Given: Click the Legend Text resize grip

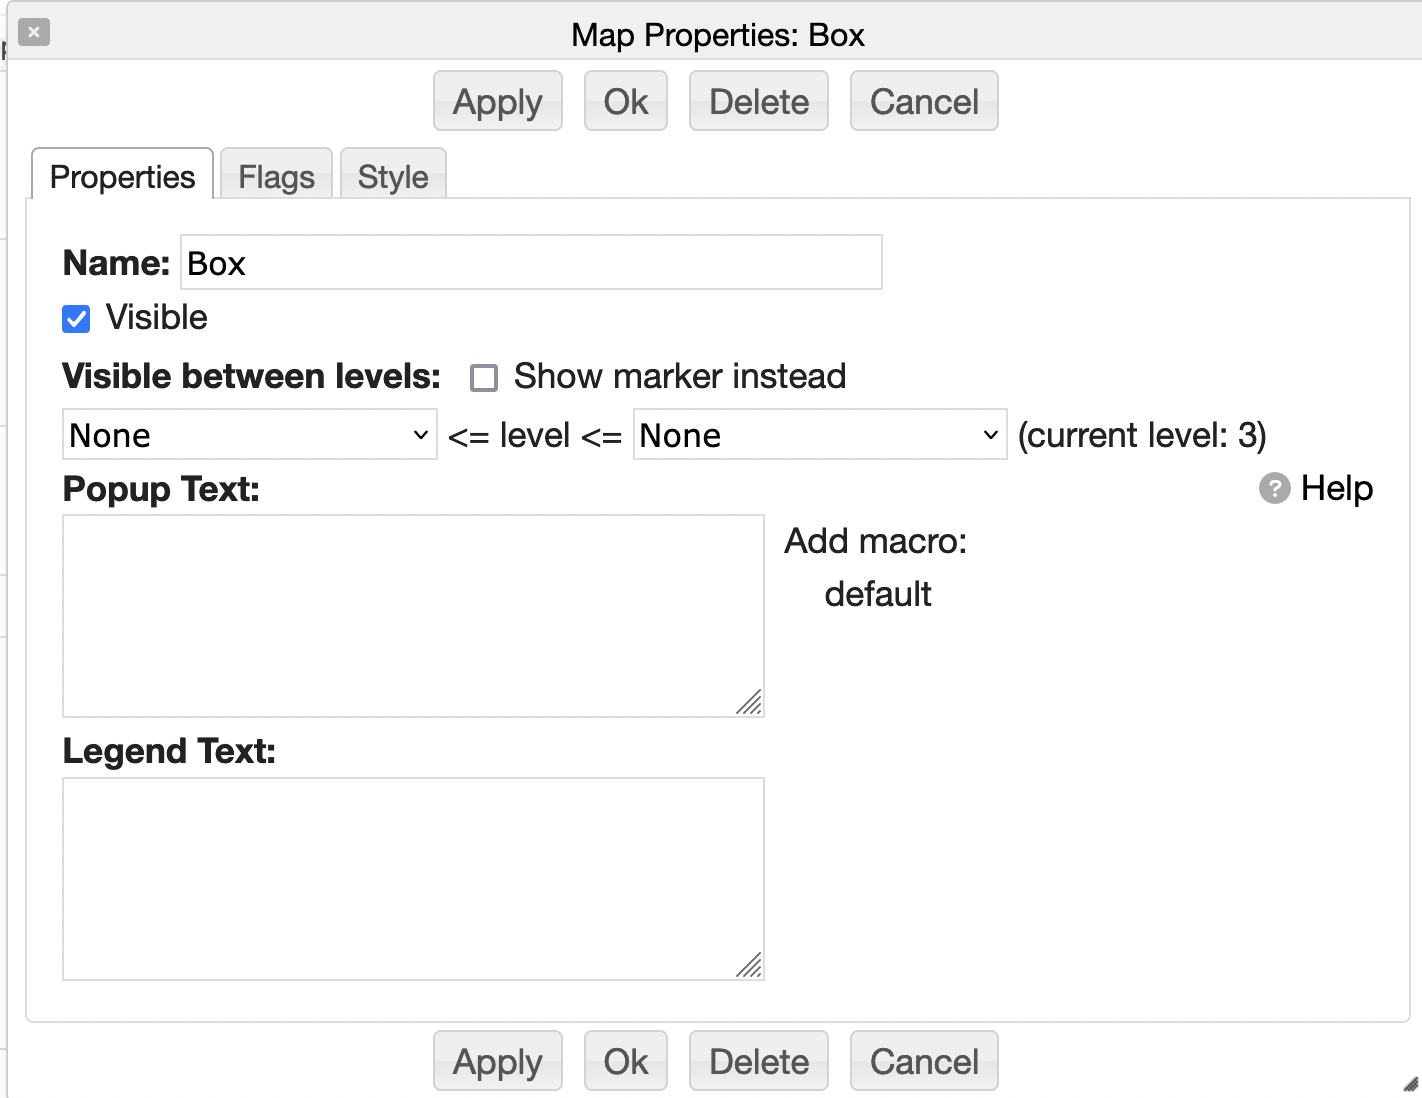Looking at the screenshot, I should tap(749, 965).
